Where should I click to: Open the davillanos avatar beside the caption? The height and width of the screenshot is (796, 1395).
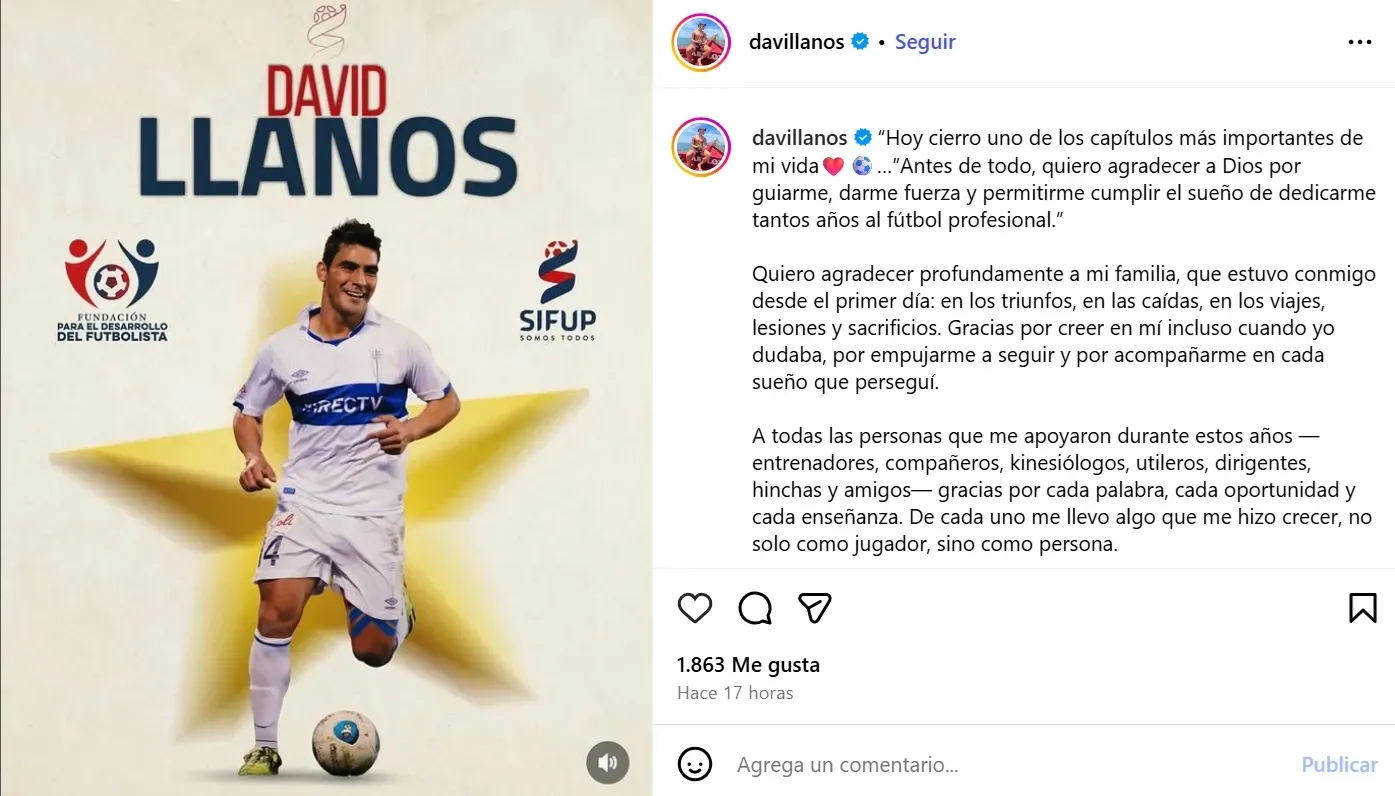click(701, 147)
